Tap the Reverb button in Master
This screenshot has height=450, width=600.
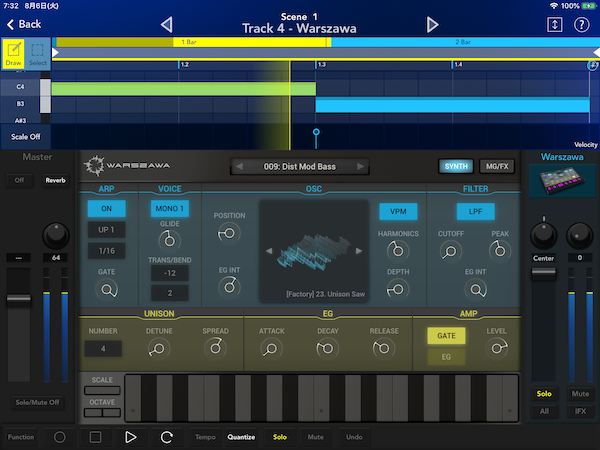click(x=55, y=180)
